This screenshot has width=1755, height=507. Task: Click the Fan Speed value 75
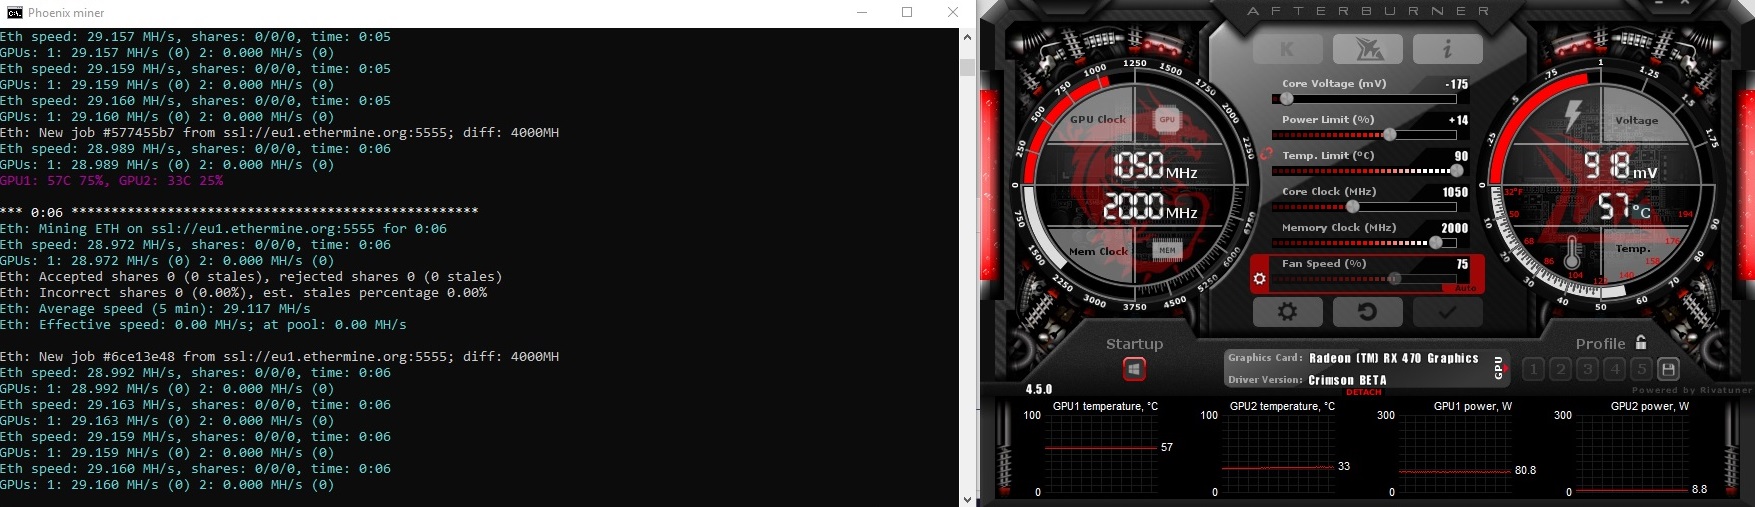[1462, 264]
